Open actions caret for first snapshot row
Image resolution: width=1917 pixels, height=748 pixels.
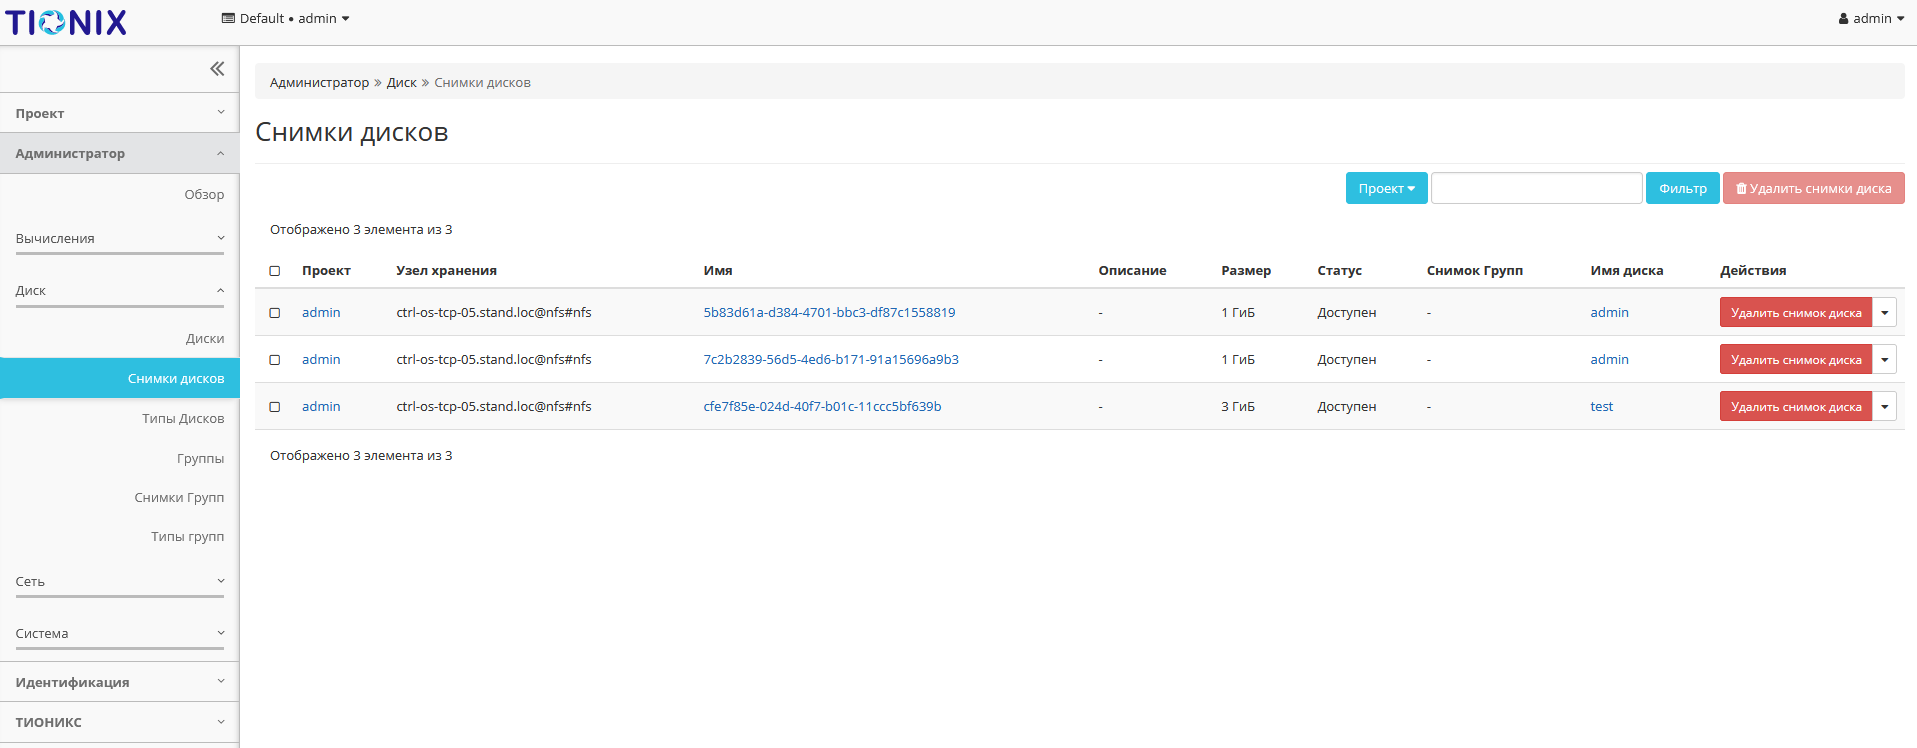(x=1884, y=313)
